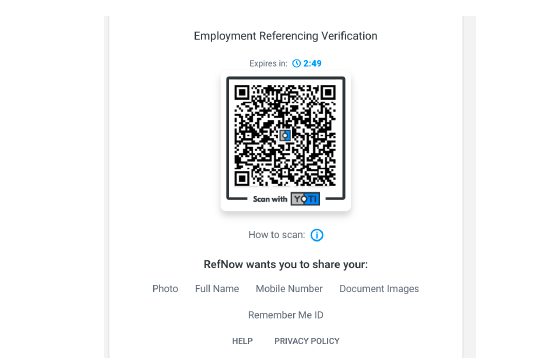Click the Employment Referencing Verification heading
The image size is (549, 362).
click(x=286, y=36)
